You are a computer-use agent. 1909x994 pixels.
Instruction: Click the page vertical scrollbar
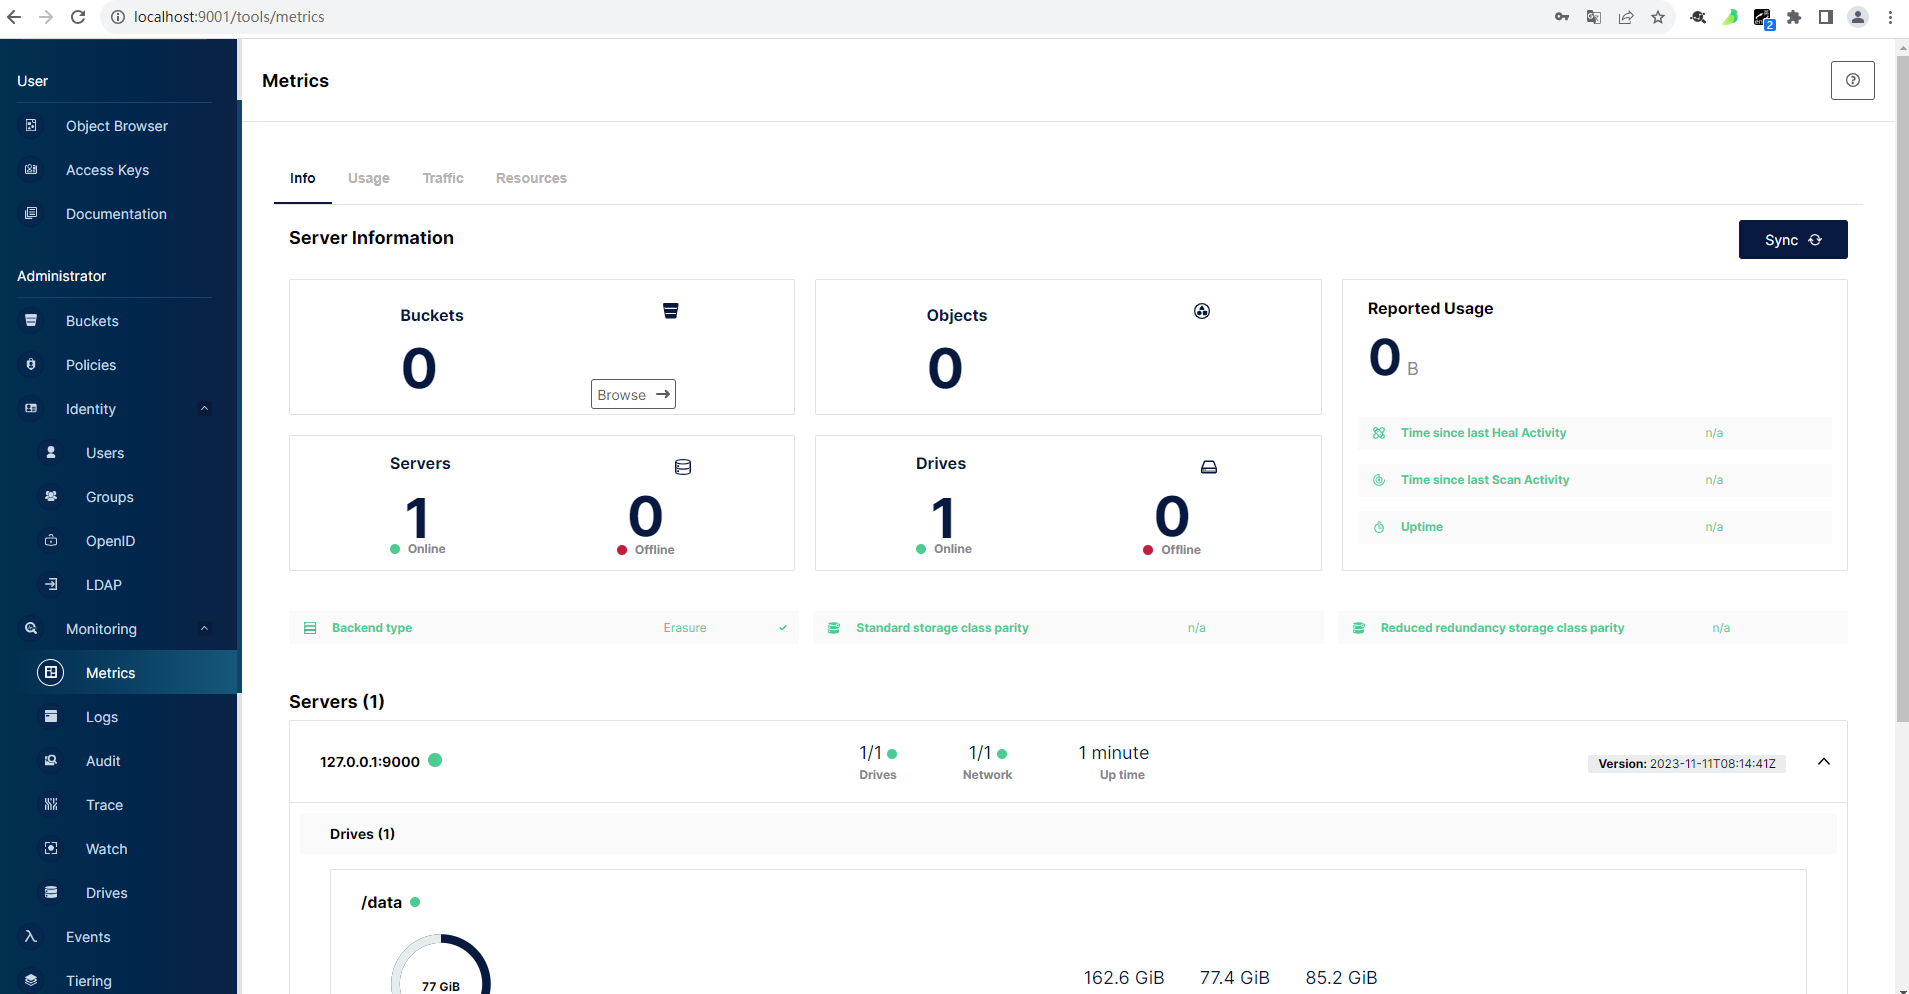coord(1902,390)
